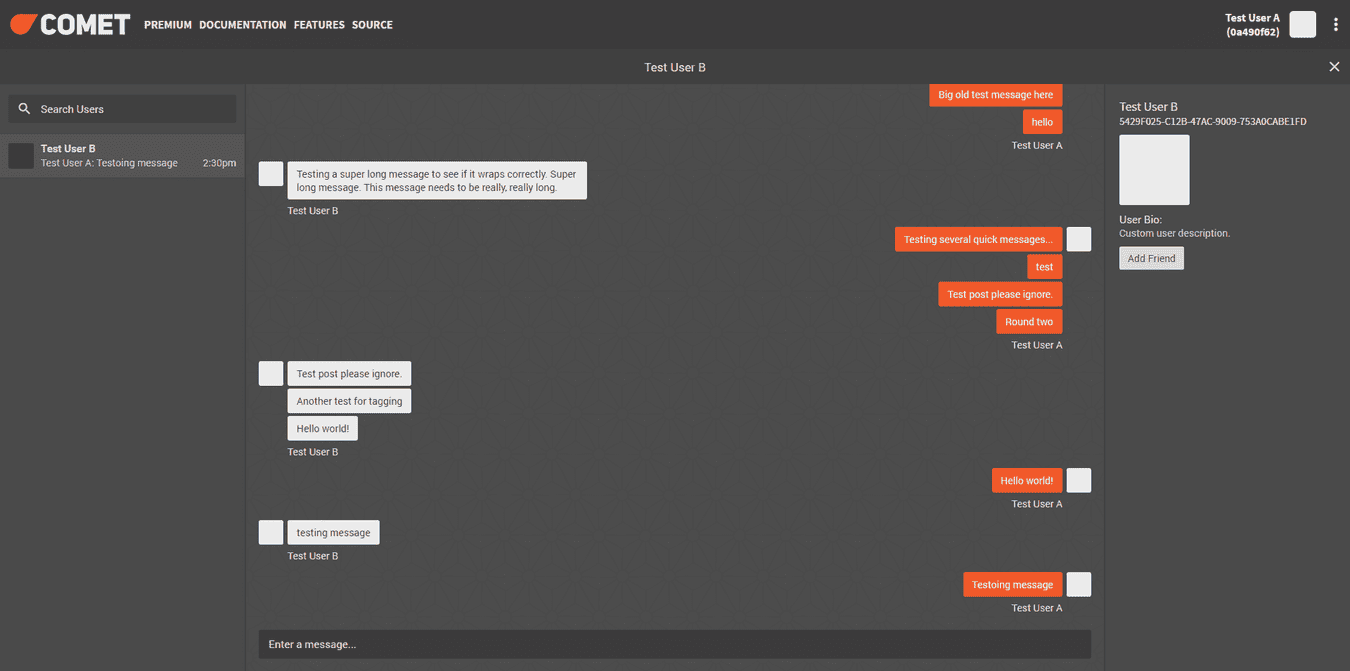
Task: Click the 'Test User A: Testoing message' preview
Action: (x=109, y=163)
